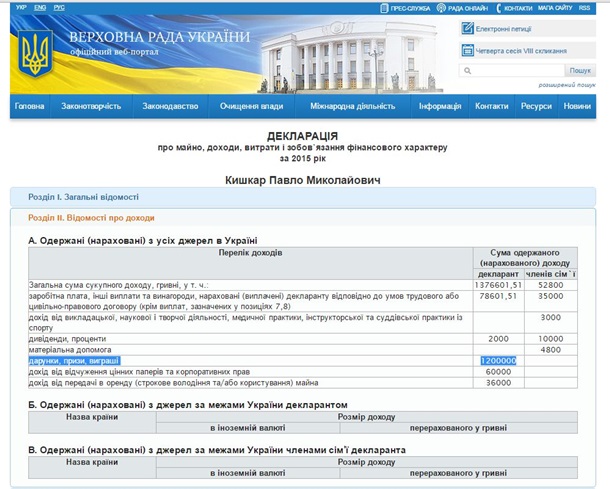Click the rental income value 36000
610x489 pixels.
coord(498,383)
